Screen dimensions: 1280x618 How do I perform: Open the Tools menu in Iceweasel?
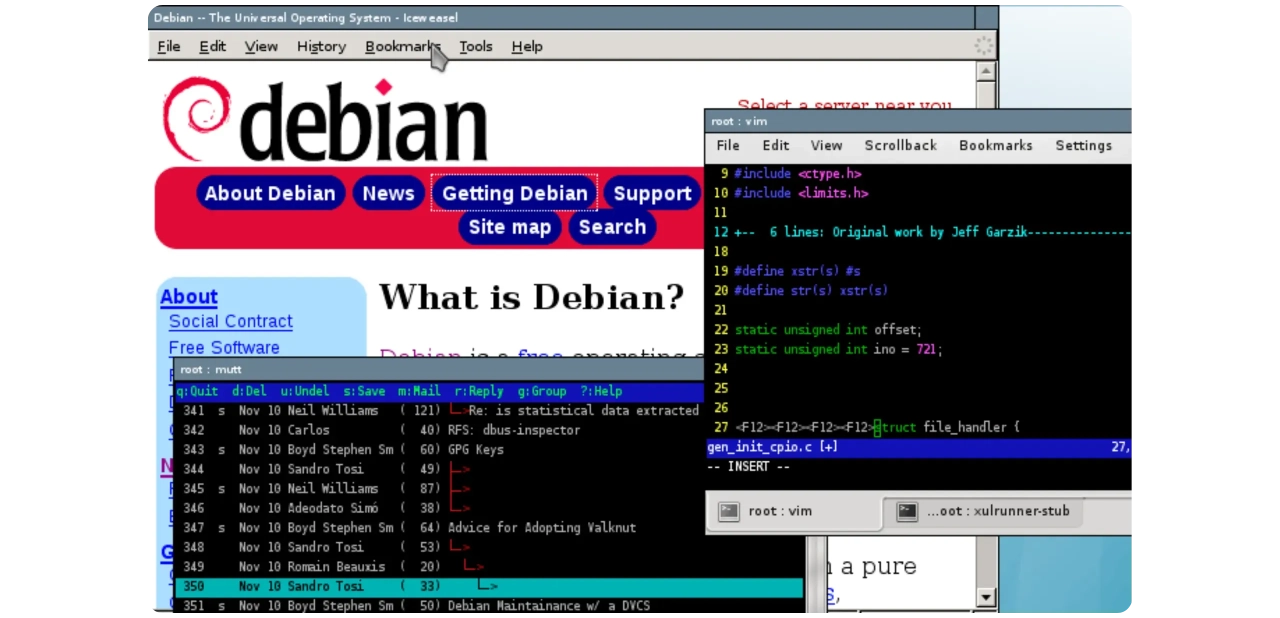476,46
